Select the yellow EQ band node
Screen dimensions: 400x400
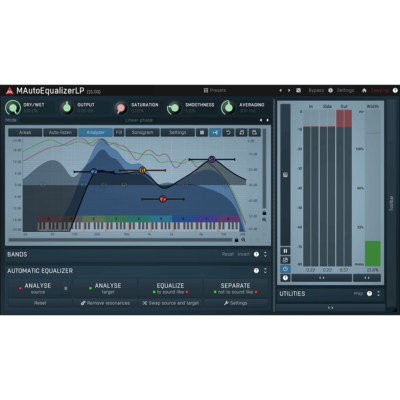143,170
